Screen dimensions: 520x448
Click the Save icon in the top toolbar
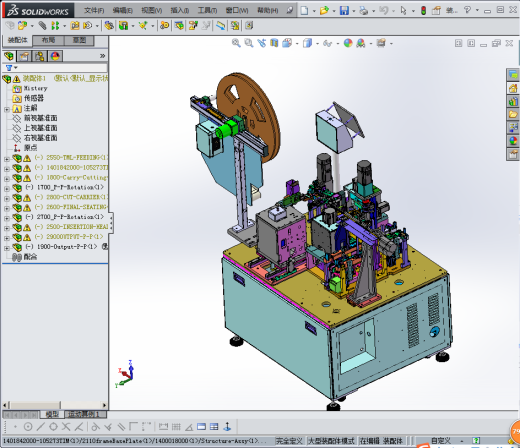pos(344,10)
